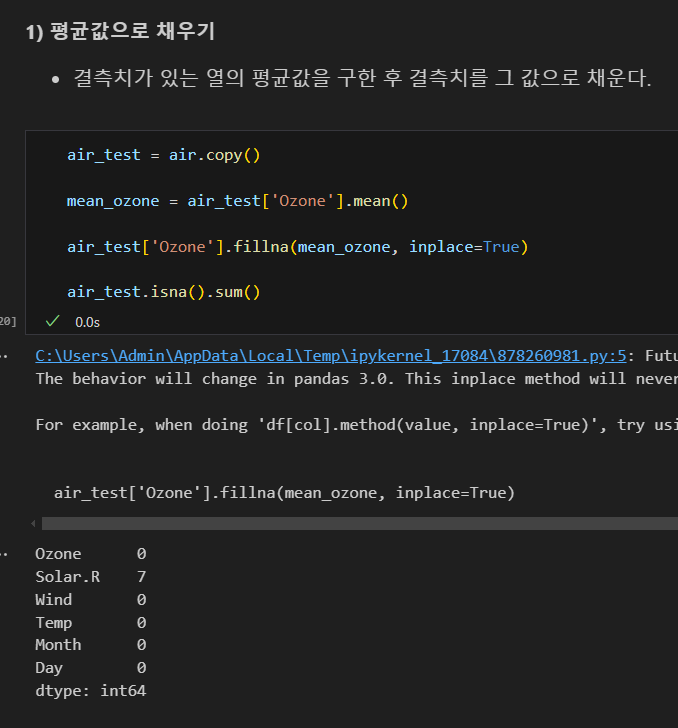Open the ipykernel temp file path link
The width and height of the screenshot is (678, 728).
pos(331,356)
